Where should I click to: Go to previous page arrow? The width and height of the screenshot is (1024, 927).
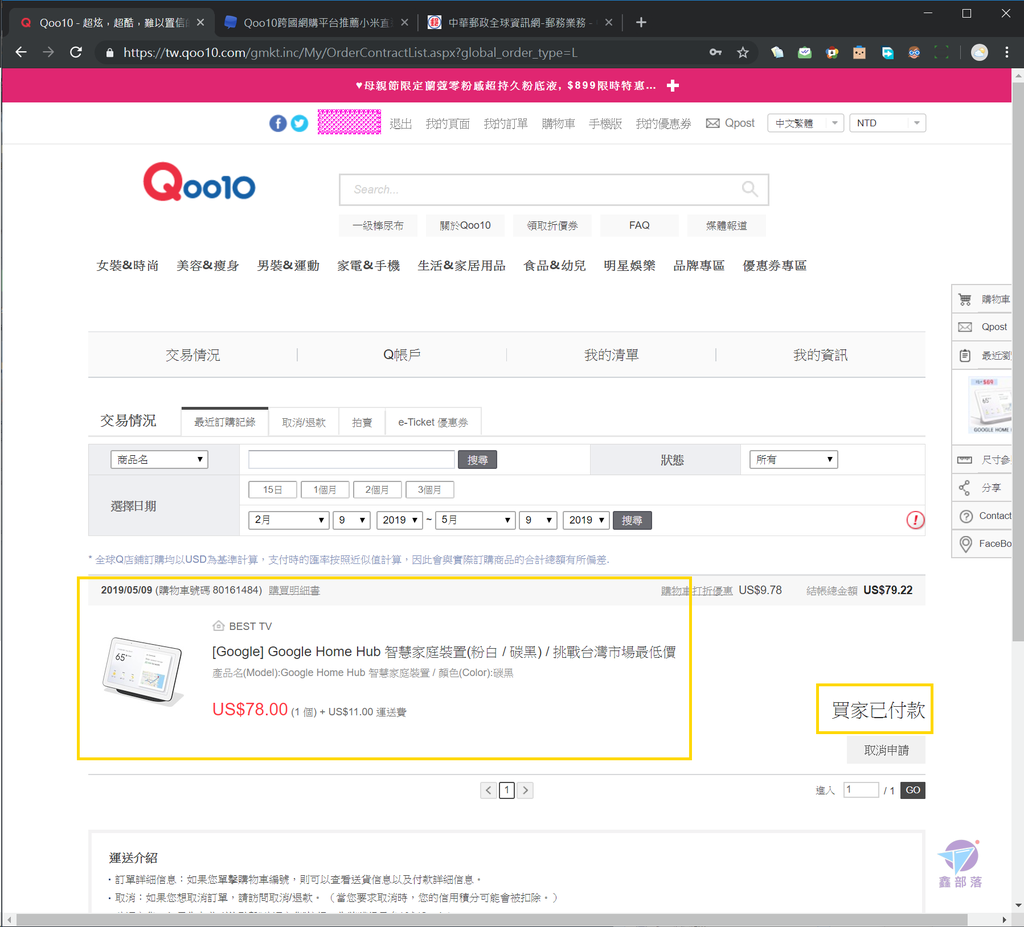(488, 790)
